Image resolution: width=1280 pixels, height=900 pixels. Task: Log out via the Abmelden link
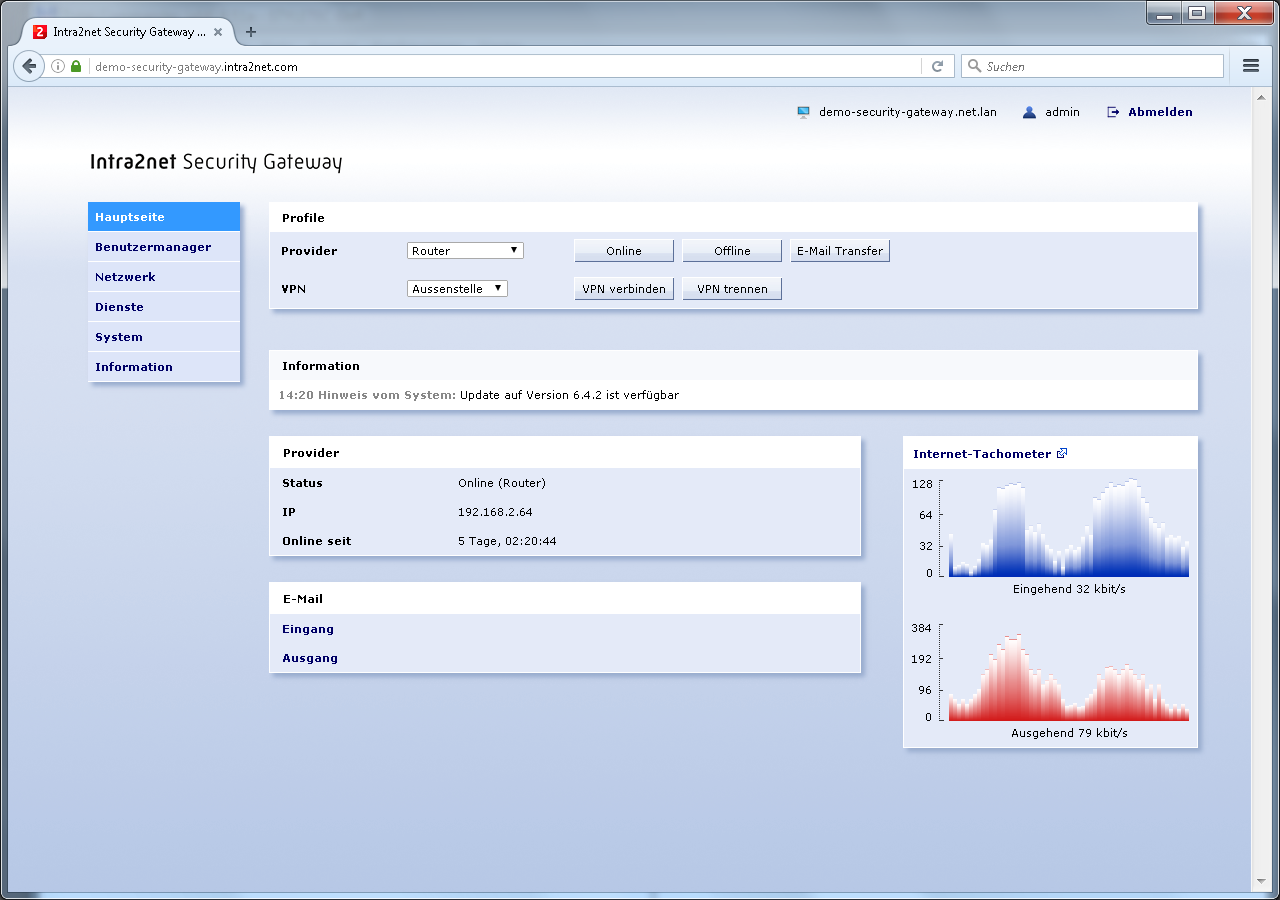coord(1160,113)
